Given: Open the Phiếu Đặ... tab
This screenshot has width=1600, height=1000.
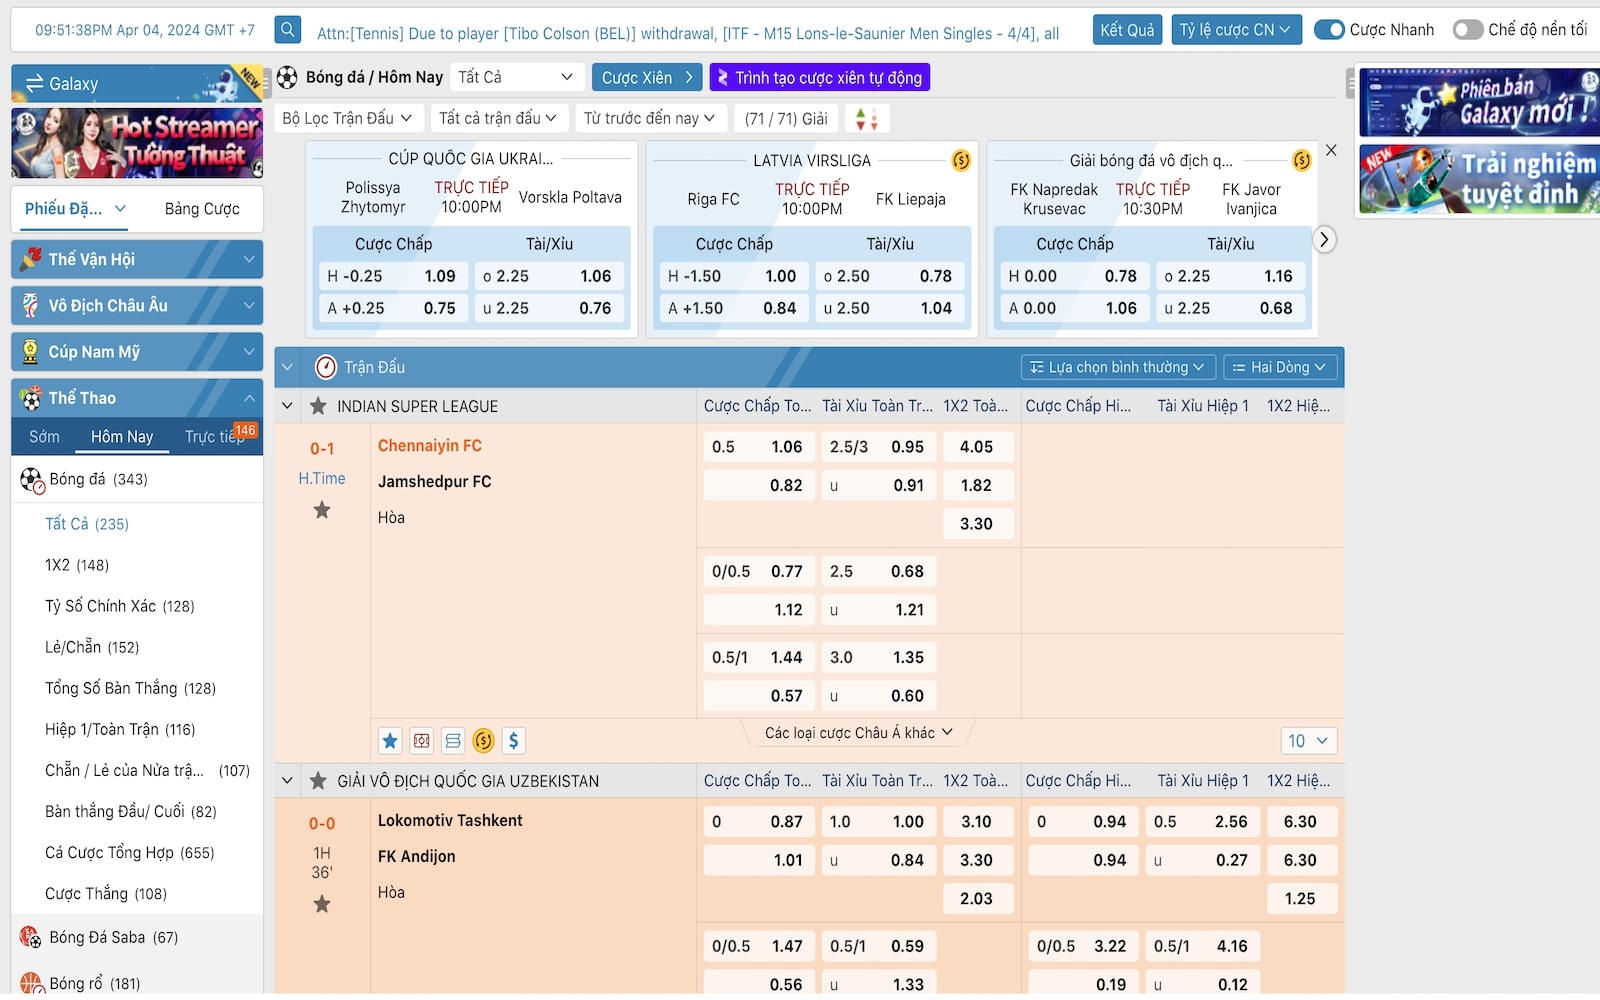Looking at the screenshot, I should click(x=75, y=209).
